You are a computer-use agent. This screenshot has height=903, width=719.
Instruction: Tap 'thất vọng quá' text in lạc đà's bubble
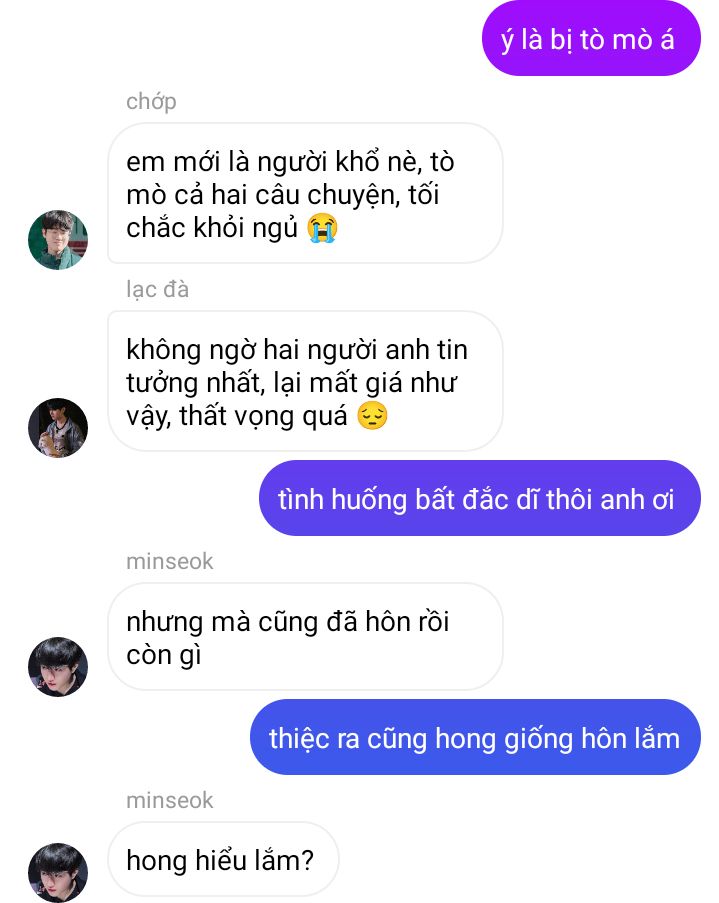tap(263, 416)
